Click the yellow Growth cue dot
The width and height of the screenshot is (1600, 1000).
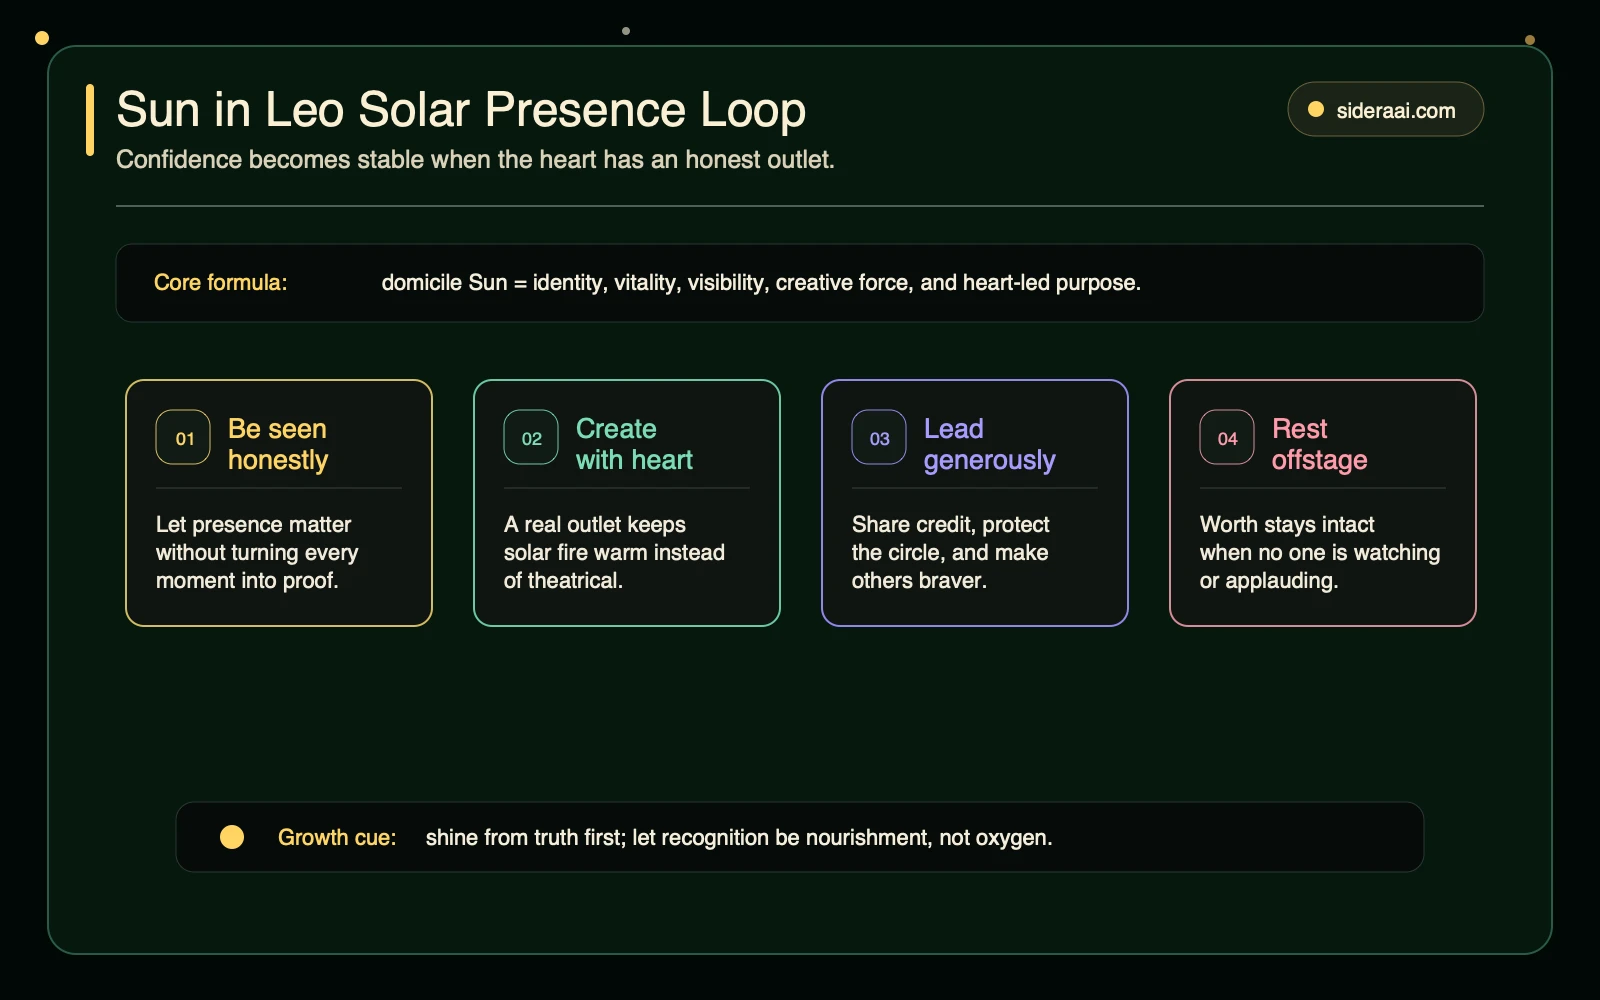click(232, 837)
